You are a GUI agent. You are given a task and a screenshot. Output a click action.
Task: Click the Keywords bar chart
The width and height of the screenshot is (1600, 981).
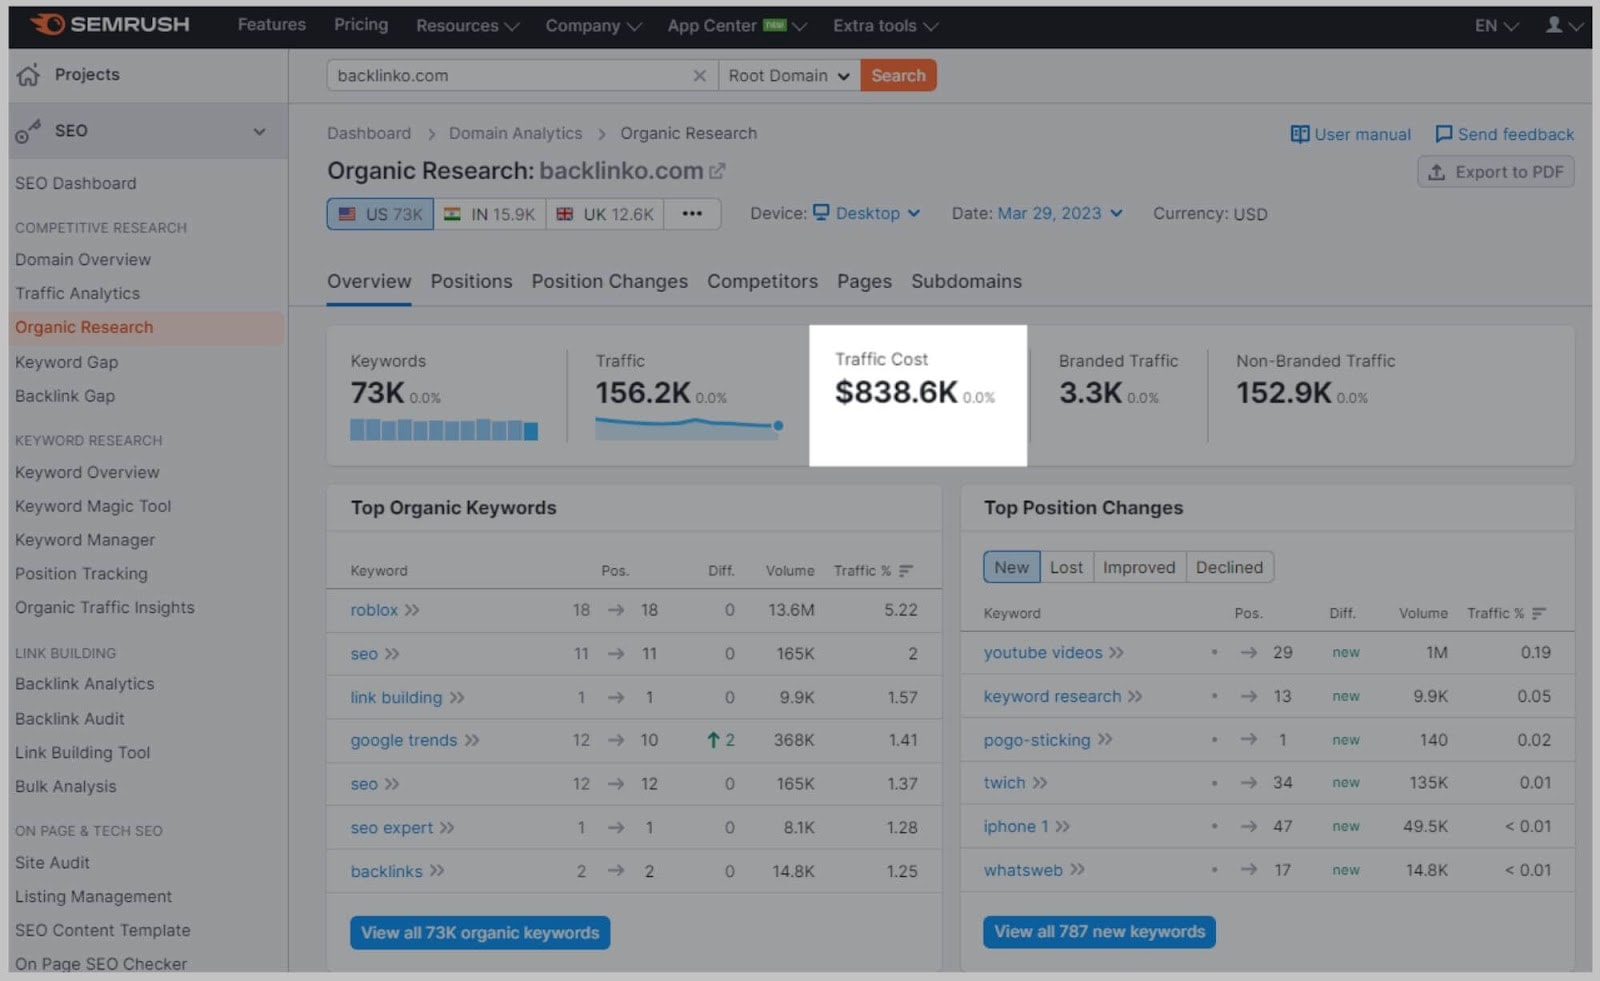click(x=444, y=430)
